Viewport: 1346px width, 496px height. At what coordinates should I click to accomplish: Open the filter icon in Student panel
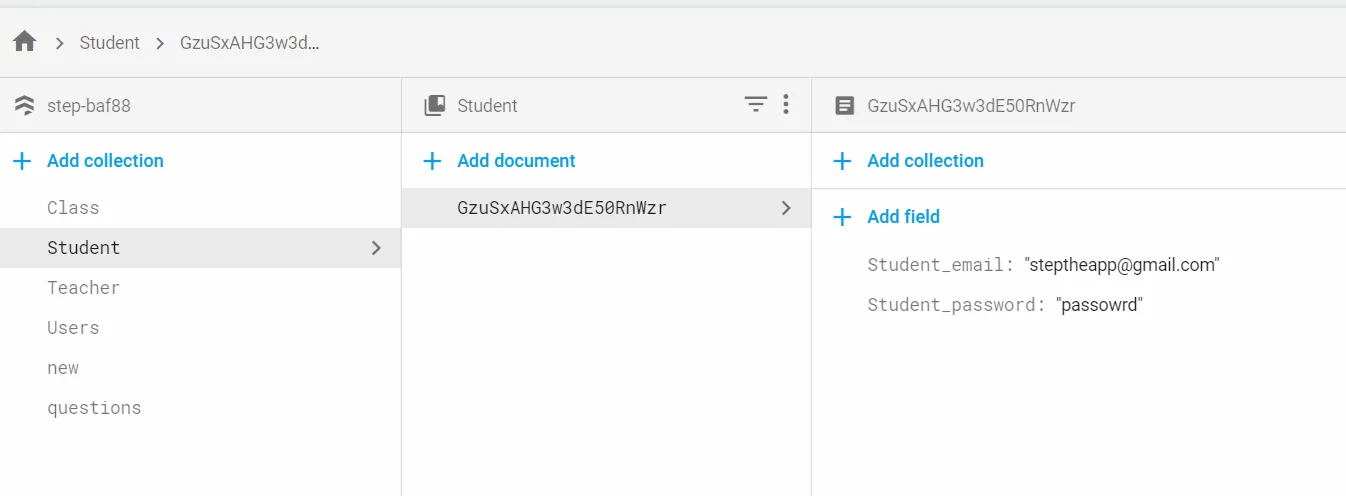pyautogui.click(x=756, y=104)
